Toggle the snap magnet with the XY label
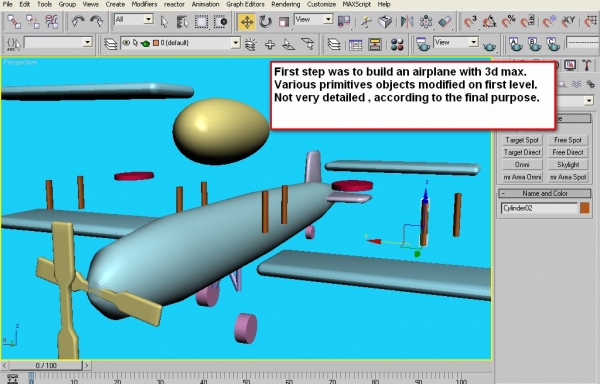Viewport: 600px width, 384px height. point(568,22)
